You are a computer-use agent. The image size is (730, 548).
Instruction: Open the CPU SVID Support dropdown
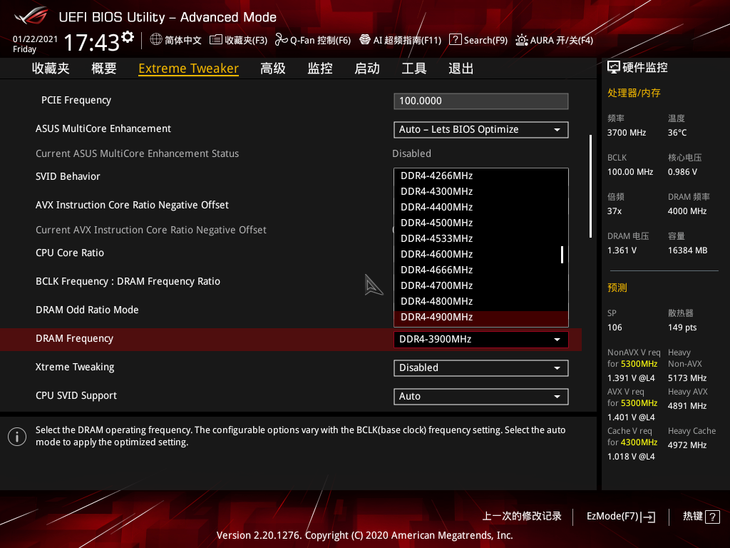coord(480,397)
